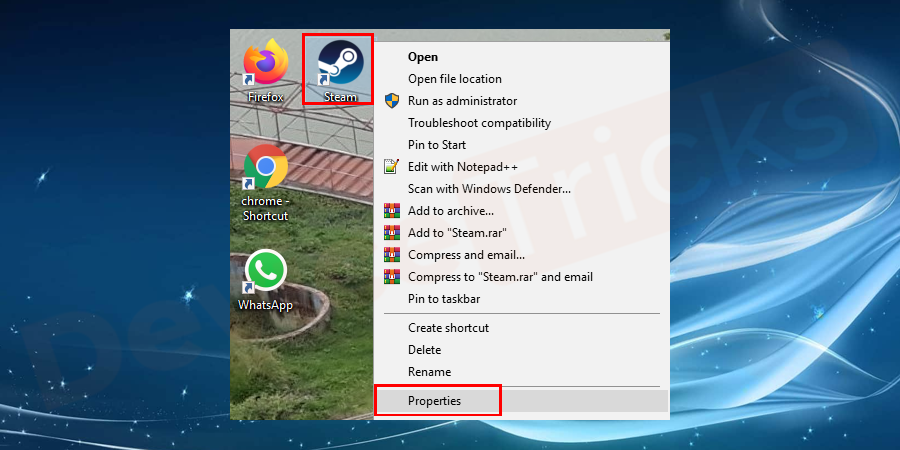
Task: Click the WhatsApp label text
Action: [x=265, y=305]
